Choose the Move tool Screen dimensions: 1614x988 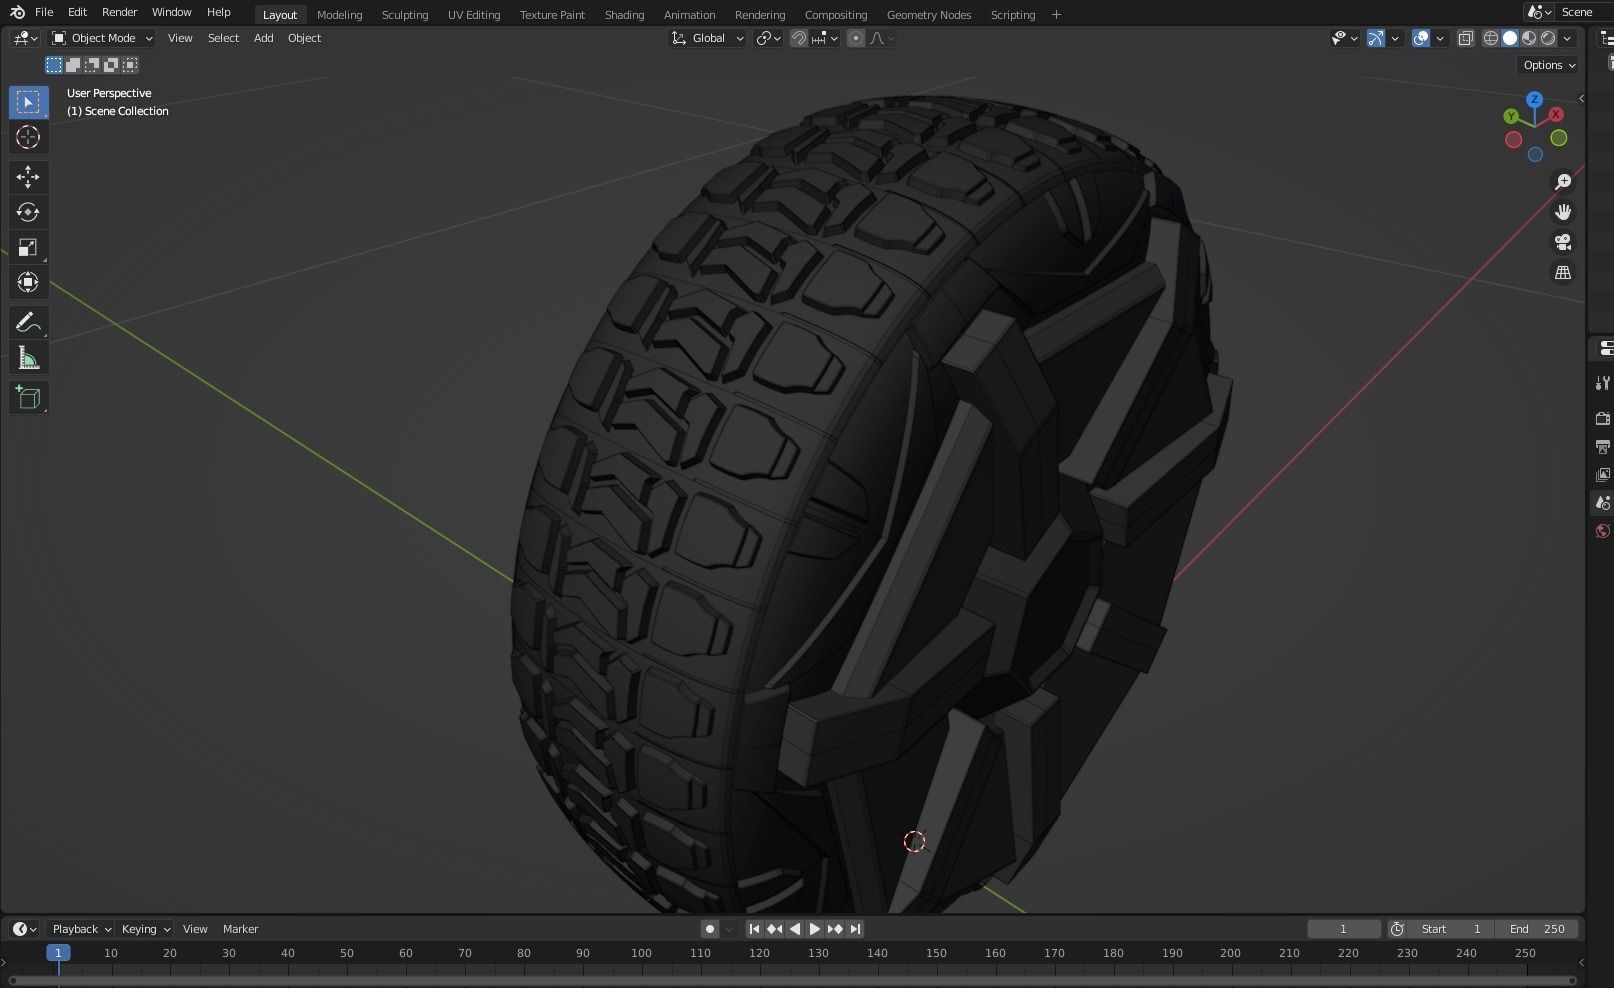[x=28, y=177]
